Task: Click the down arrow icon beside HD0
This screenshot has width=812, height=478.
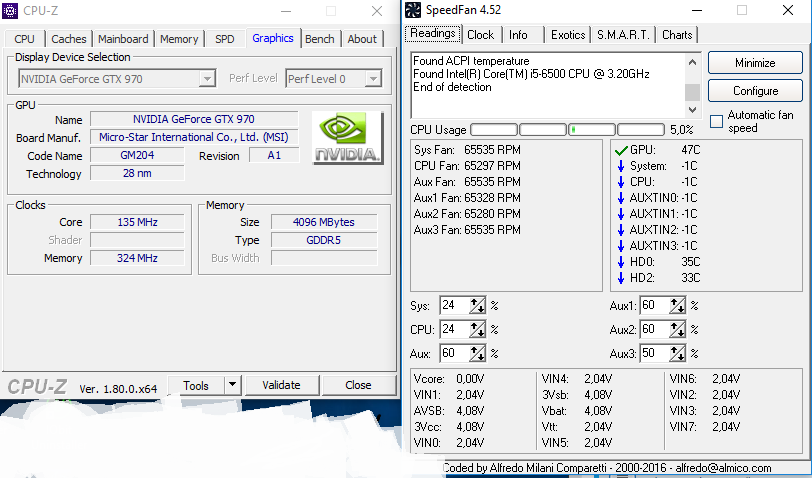Action: pyautogui.click(x=621, y=262)
